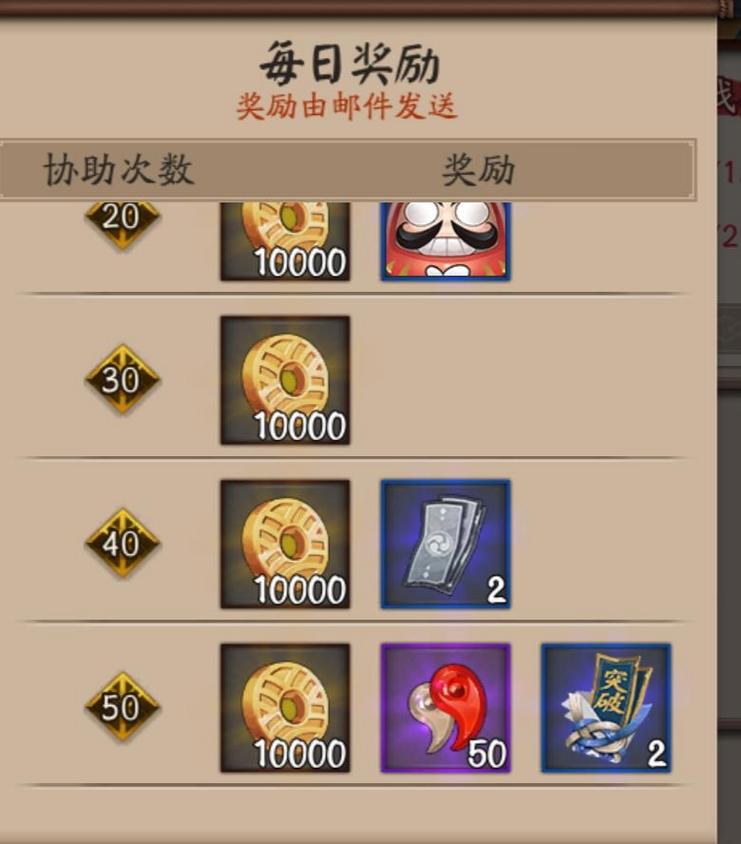The image size is (741, 844).
Task: Tap the partly hidden red tab at top right
Action: click(729, 97)
